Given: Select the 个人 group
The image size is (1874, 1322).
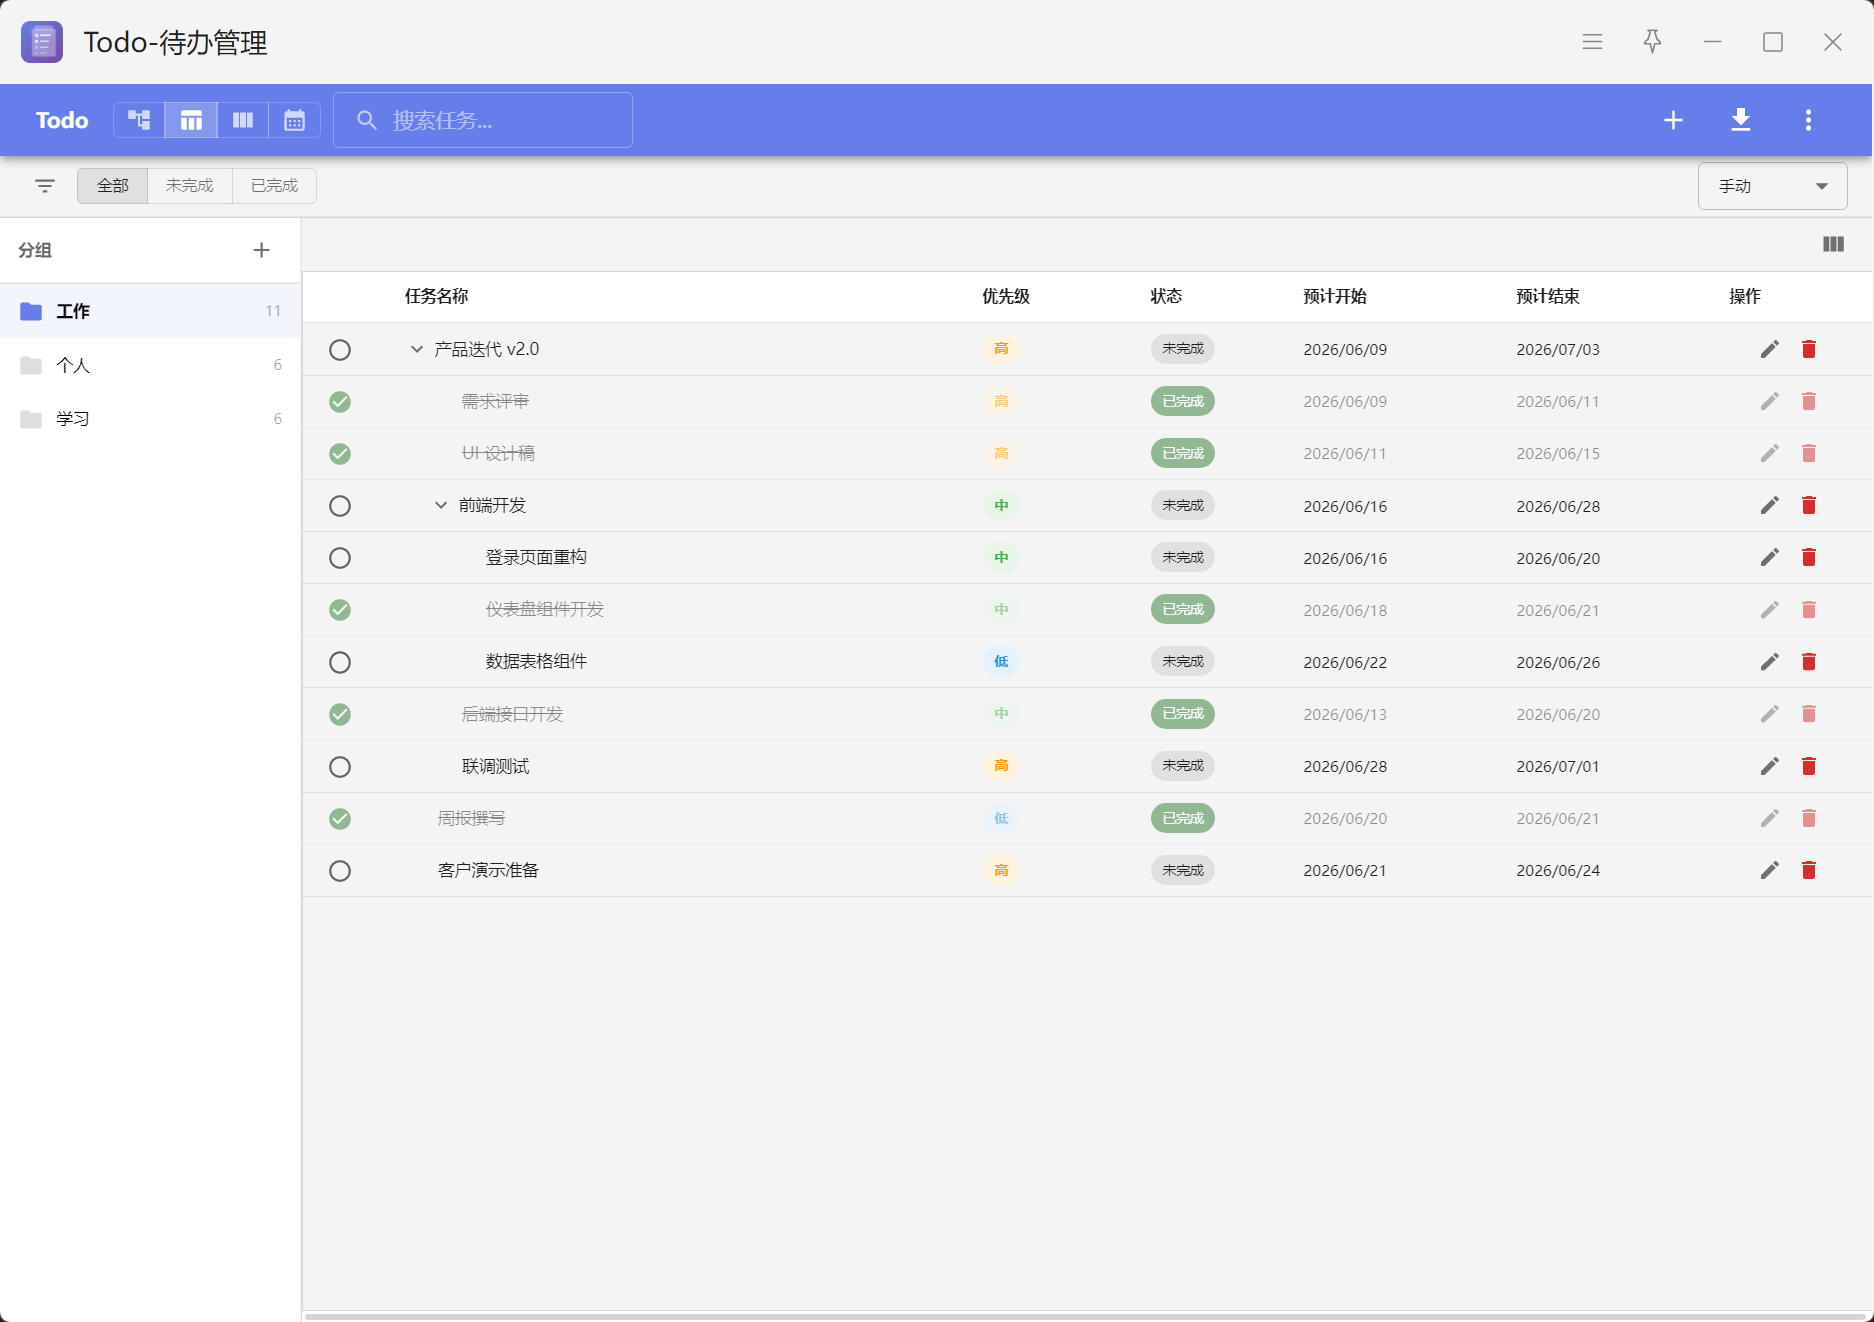Looking at the screenshot, I should [x=150, y=365].
